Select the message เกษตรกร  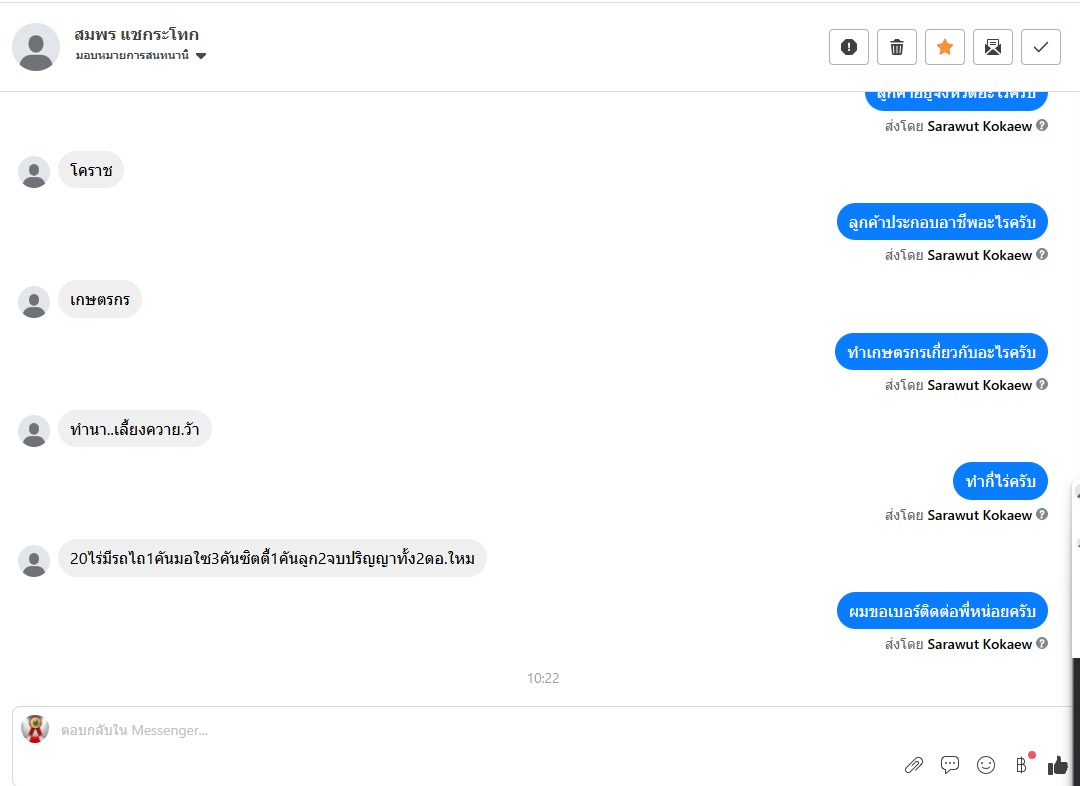pyautogui.click(x=100, y=300)
